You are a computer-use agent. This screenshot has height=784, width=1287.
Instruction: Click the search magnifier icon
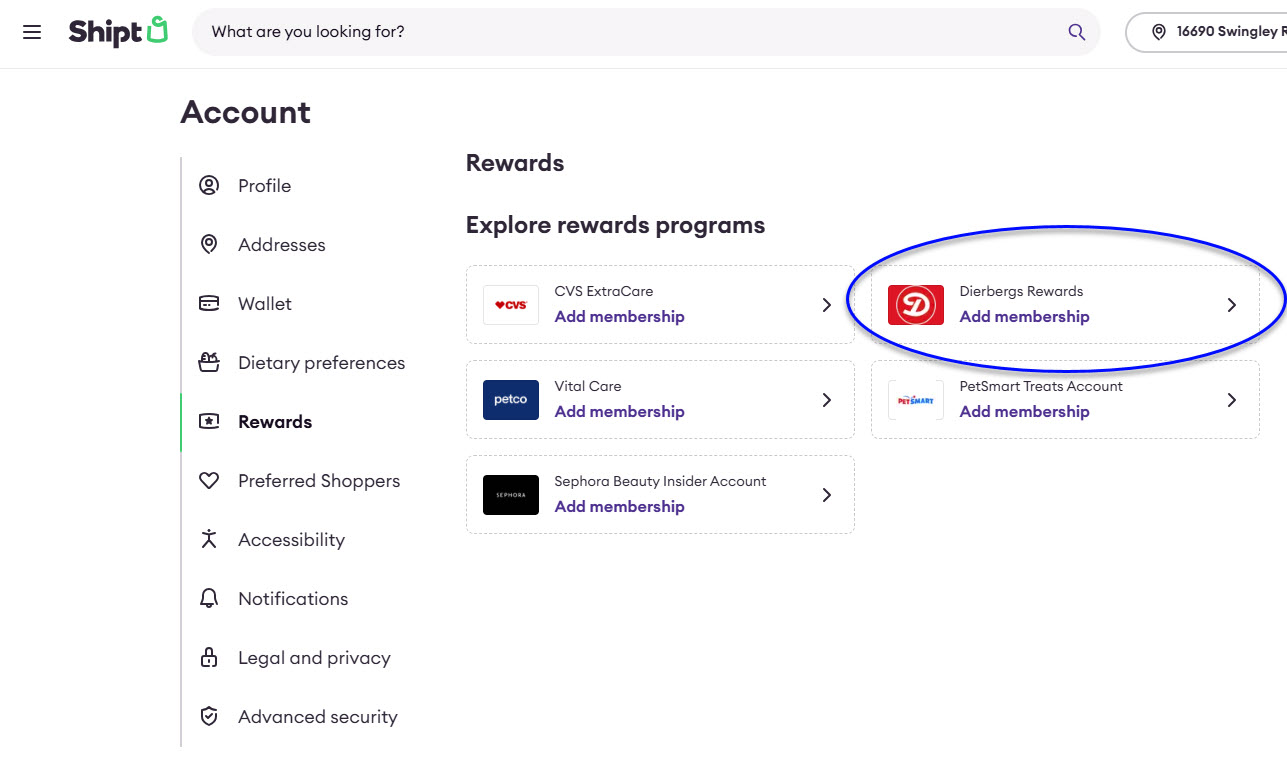(1076, 32)
